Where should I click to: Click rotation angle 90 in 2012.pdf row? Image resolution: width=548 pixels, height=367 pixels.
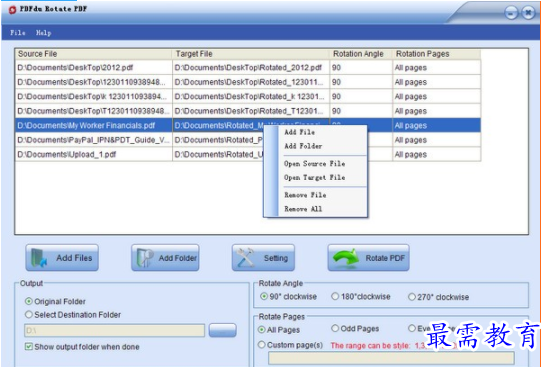361,67
